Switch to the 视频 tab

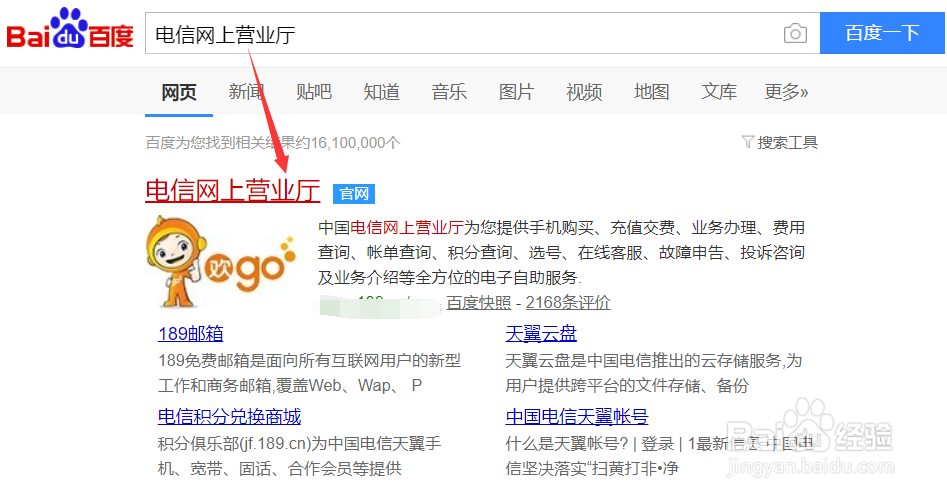click(x=584, y=92)
